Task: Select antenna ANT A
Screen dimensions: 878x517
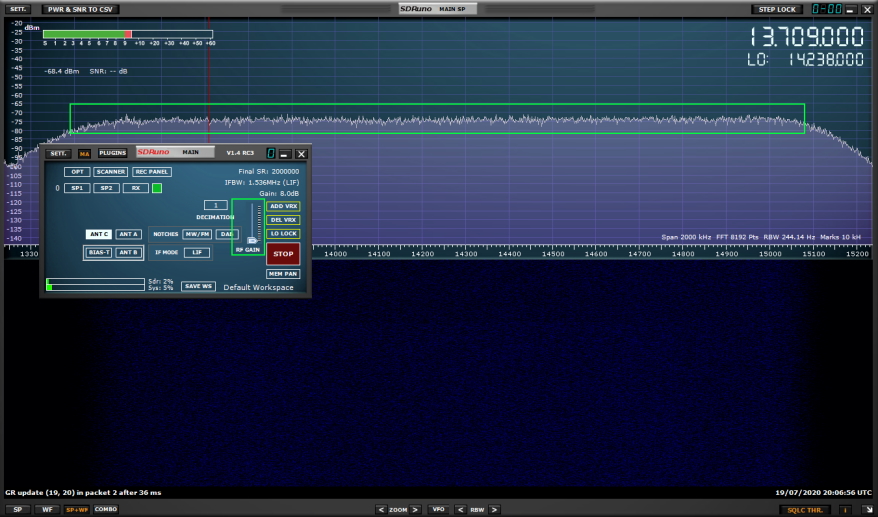Action: tap(128, 234)
